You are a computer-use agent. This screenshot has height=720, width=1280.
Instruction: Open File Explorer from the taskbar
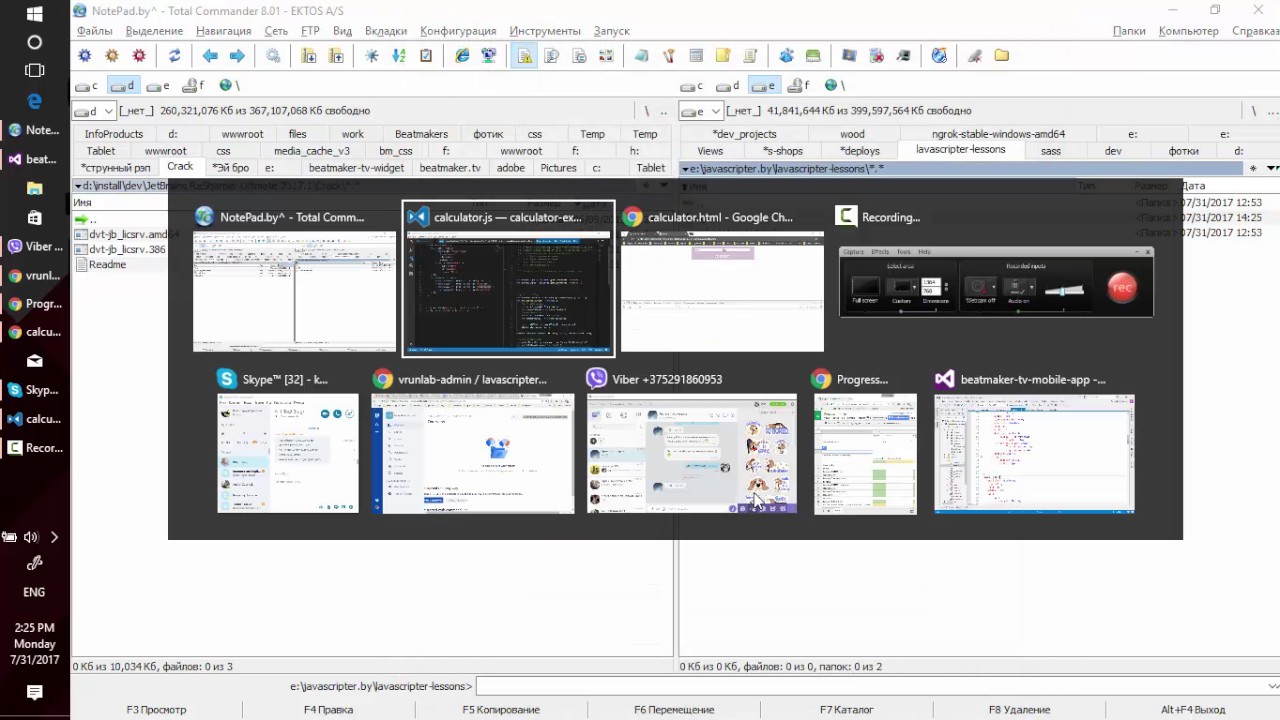(x=34, y=188)
